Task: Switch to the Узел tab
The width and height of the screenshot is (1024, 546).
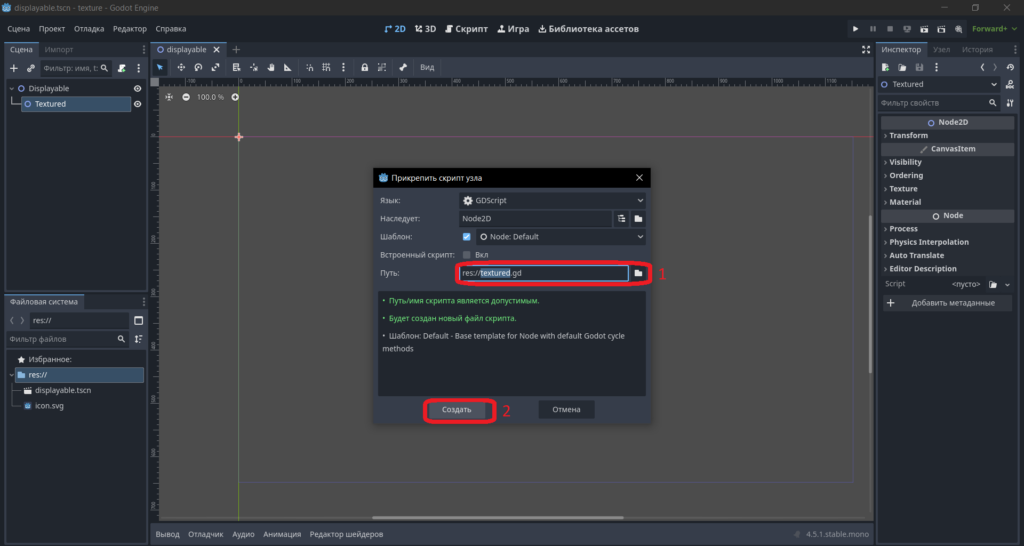Action: click(941, 50)
